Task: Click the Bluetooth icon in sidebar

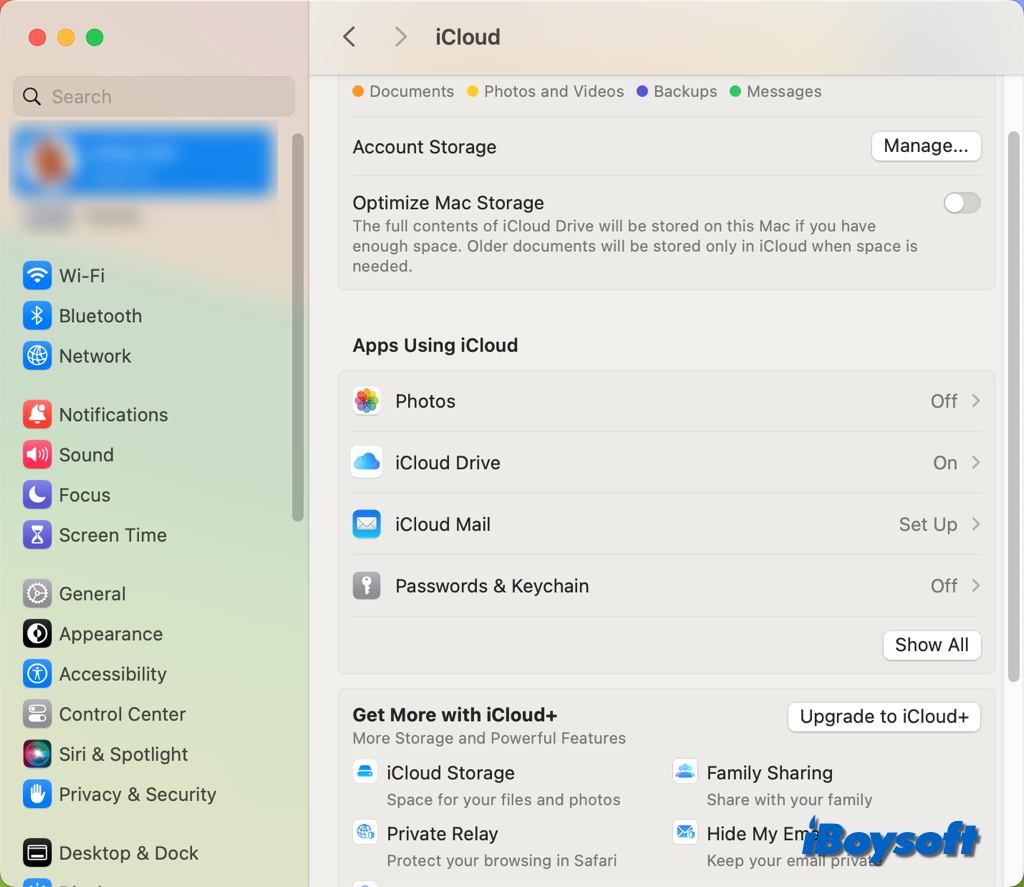Action: pyautogui.click(x=37, y=316)
